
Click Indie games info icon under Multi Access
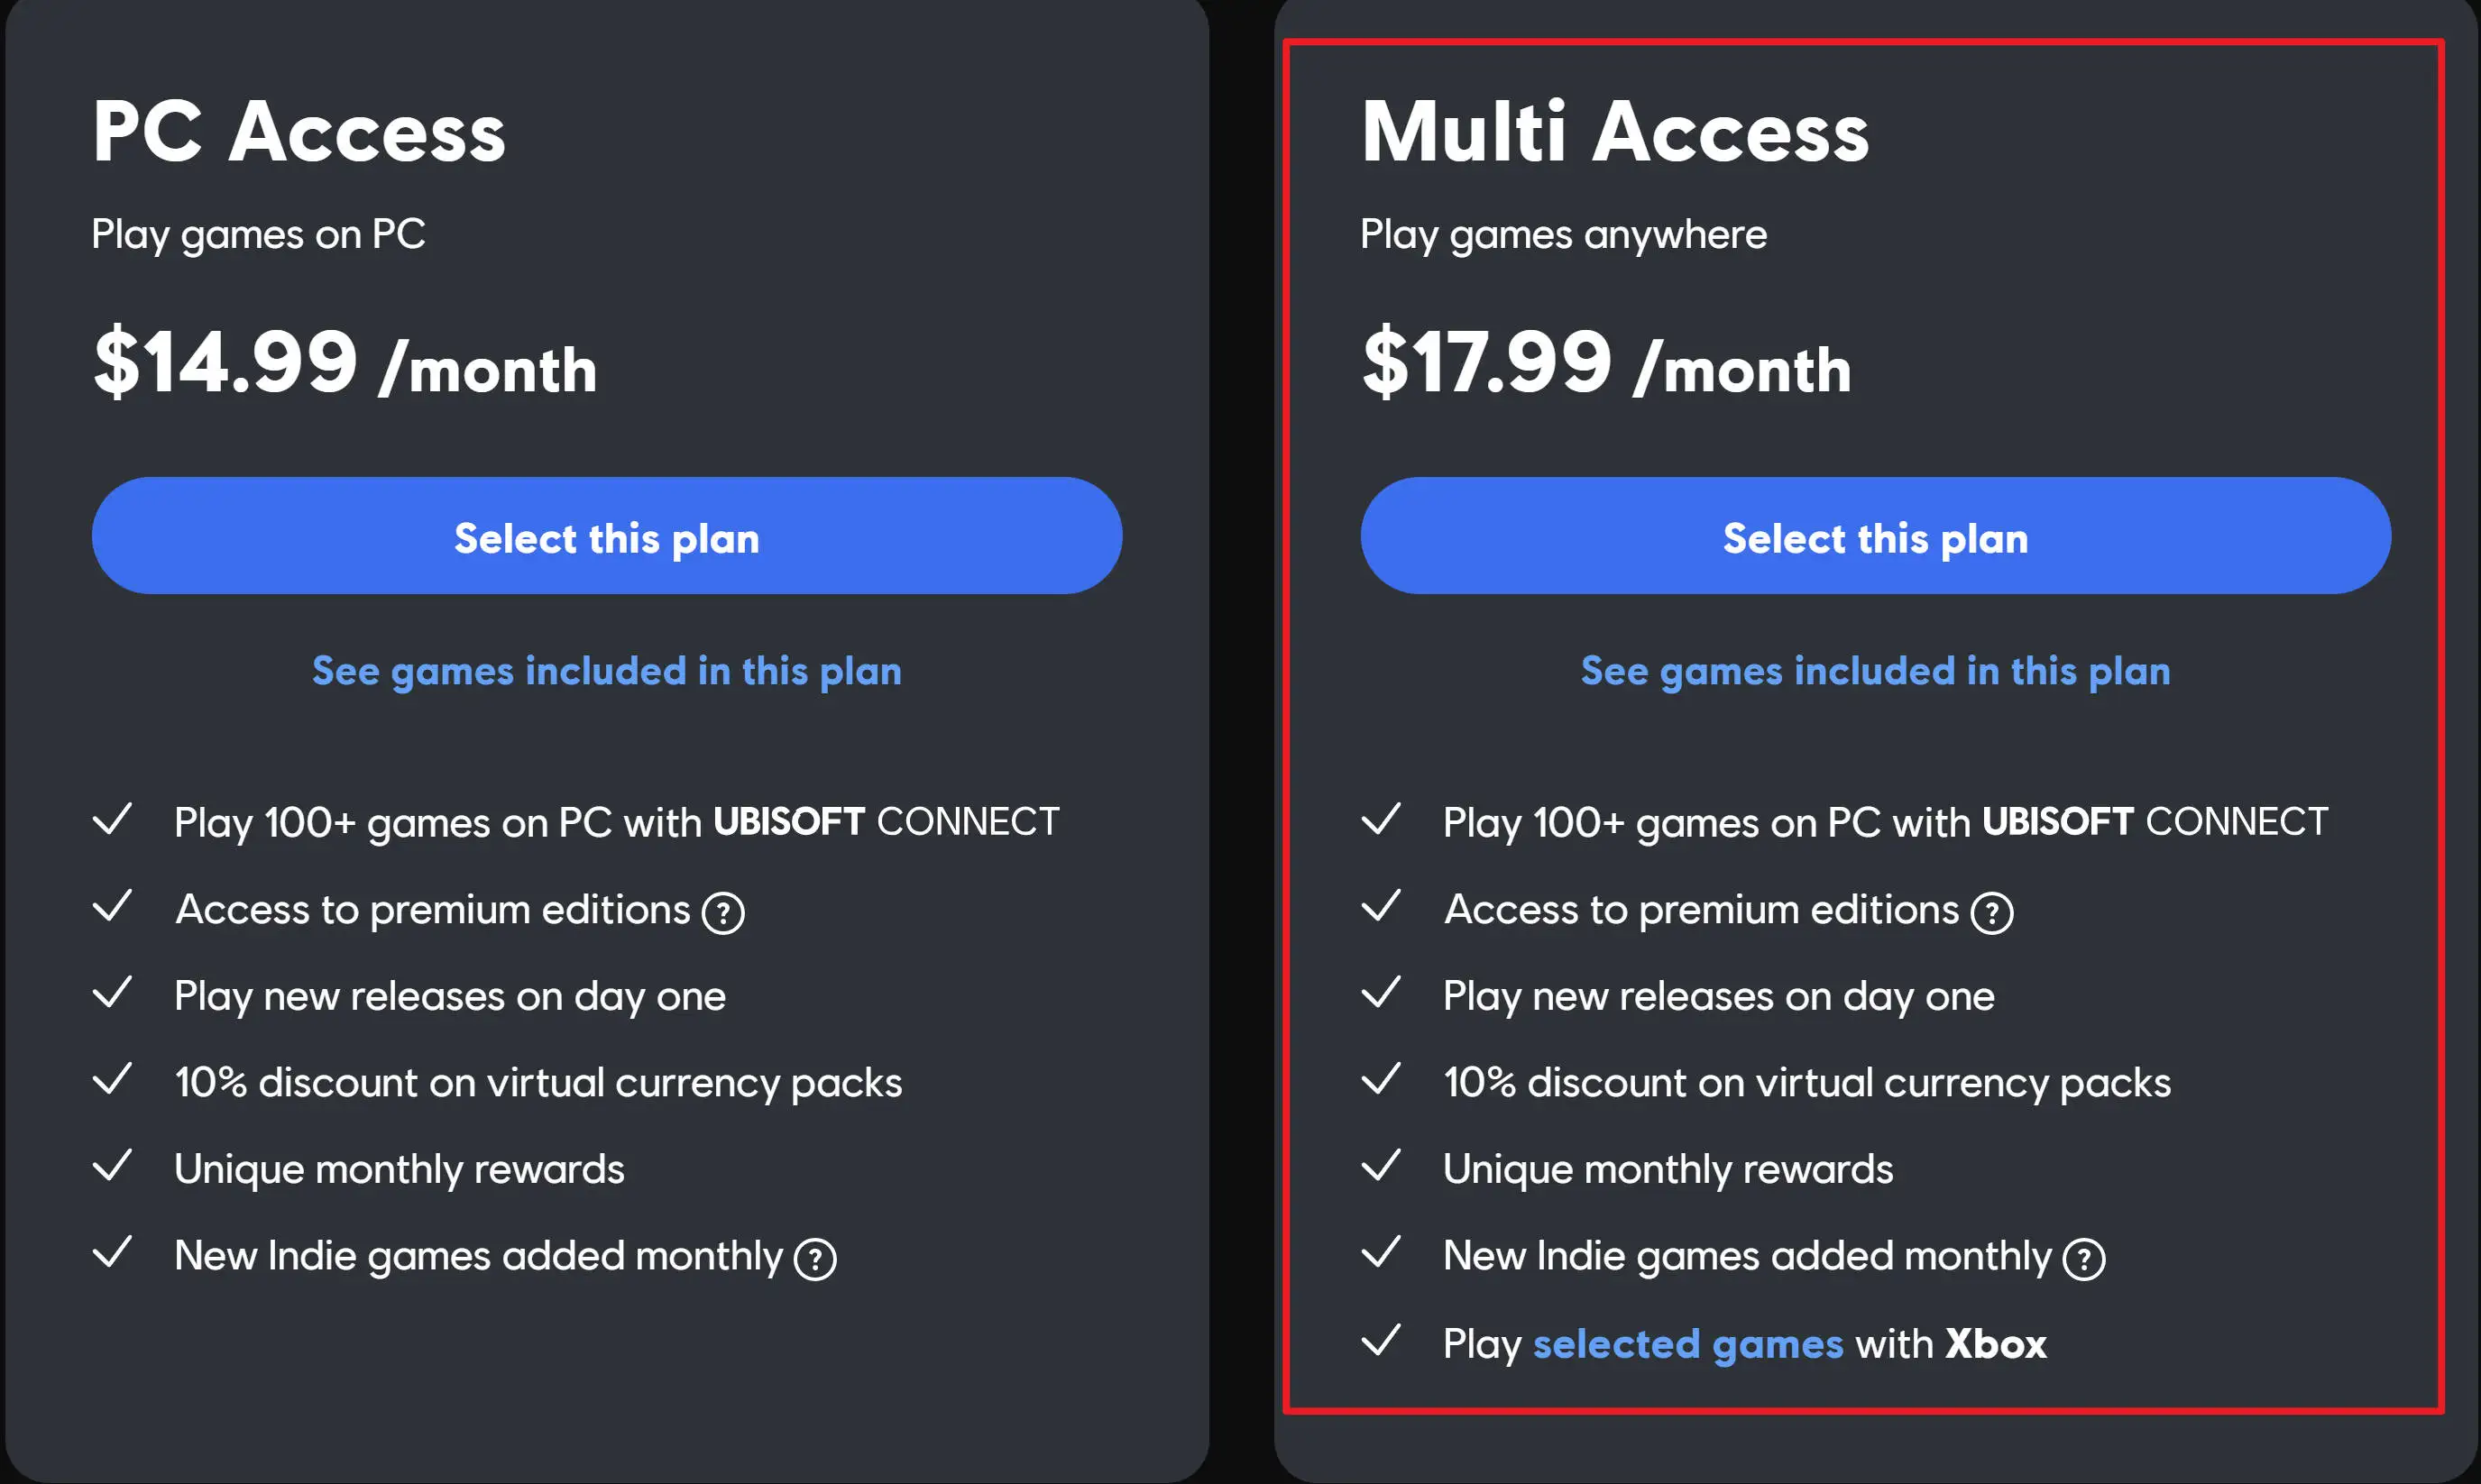click(2085, 1258)
